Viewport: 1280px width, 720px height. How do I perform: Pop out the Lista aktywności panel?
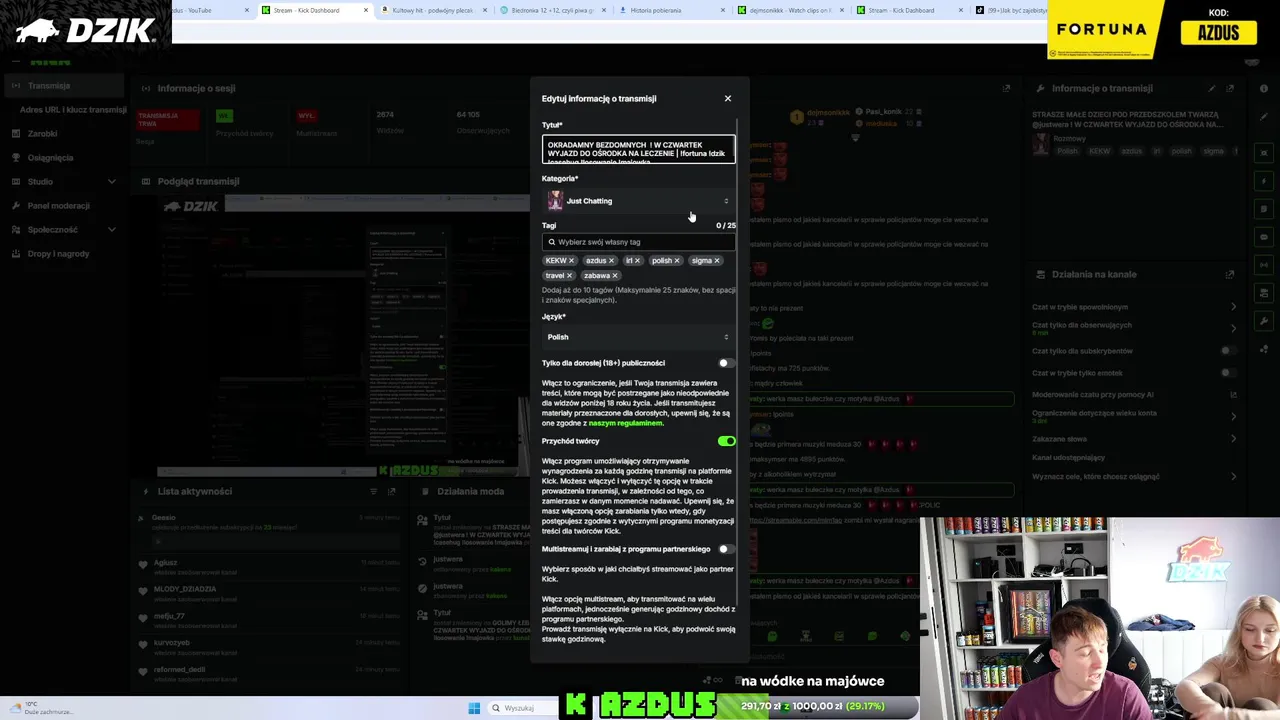pyautogui.click(x=392, y=491)
